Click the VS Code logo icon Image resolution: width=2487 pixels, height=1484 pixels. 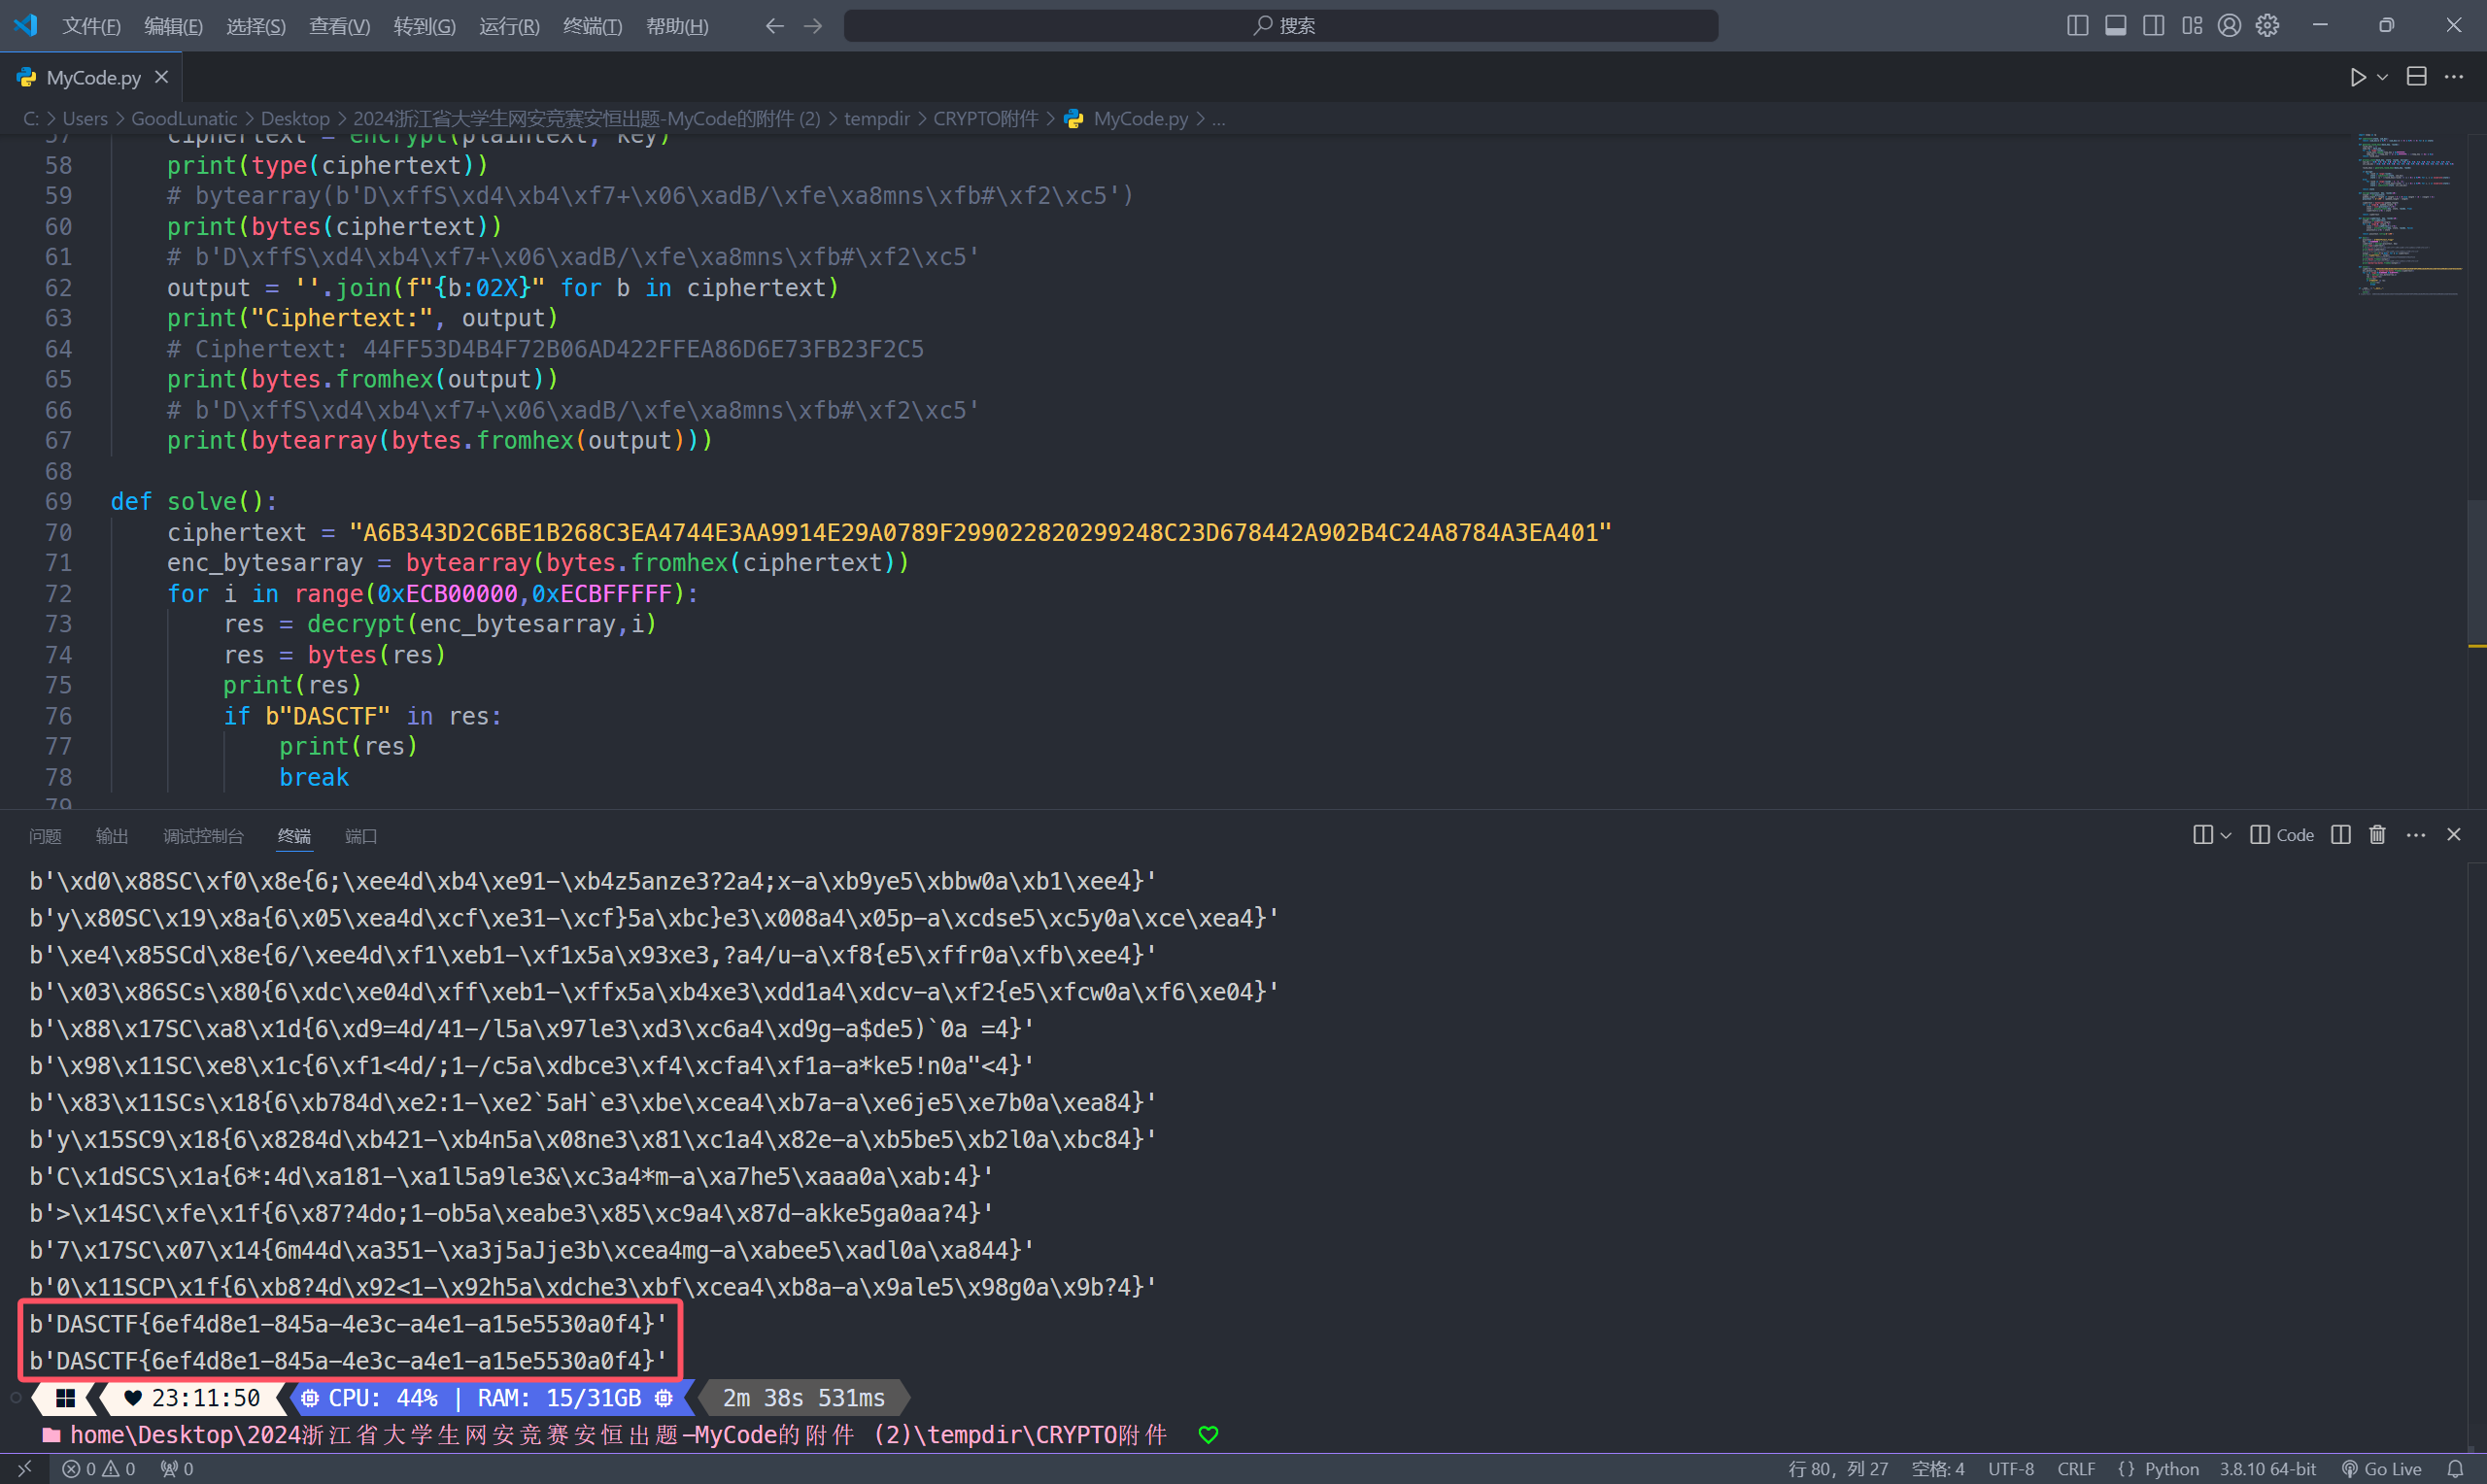[26, 25]
